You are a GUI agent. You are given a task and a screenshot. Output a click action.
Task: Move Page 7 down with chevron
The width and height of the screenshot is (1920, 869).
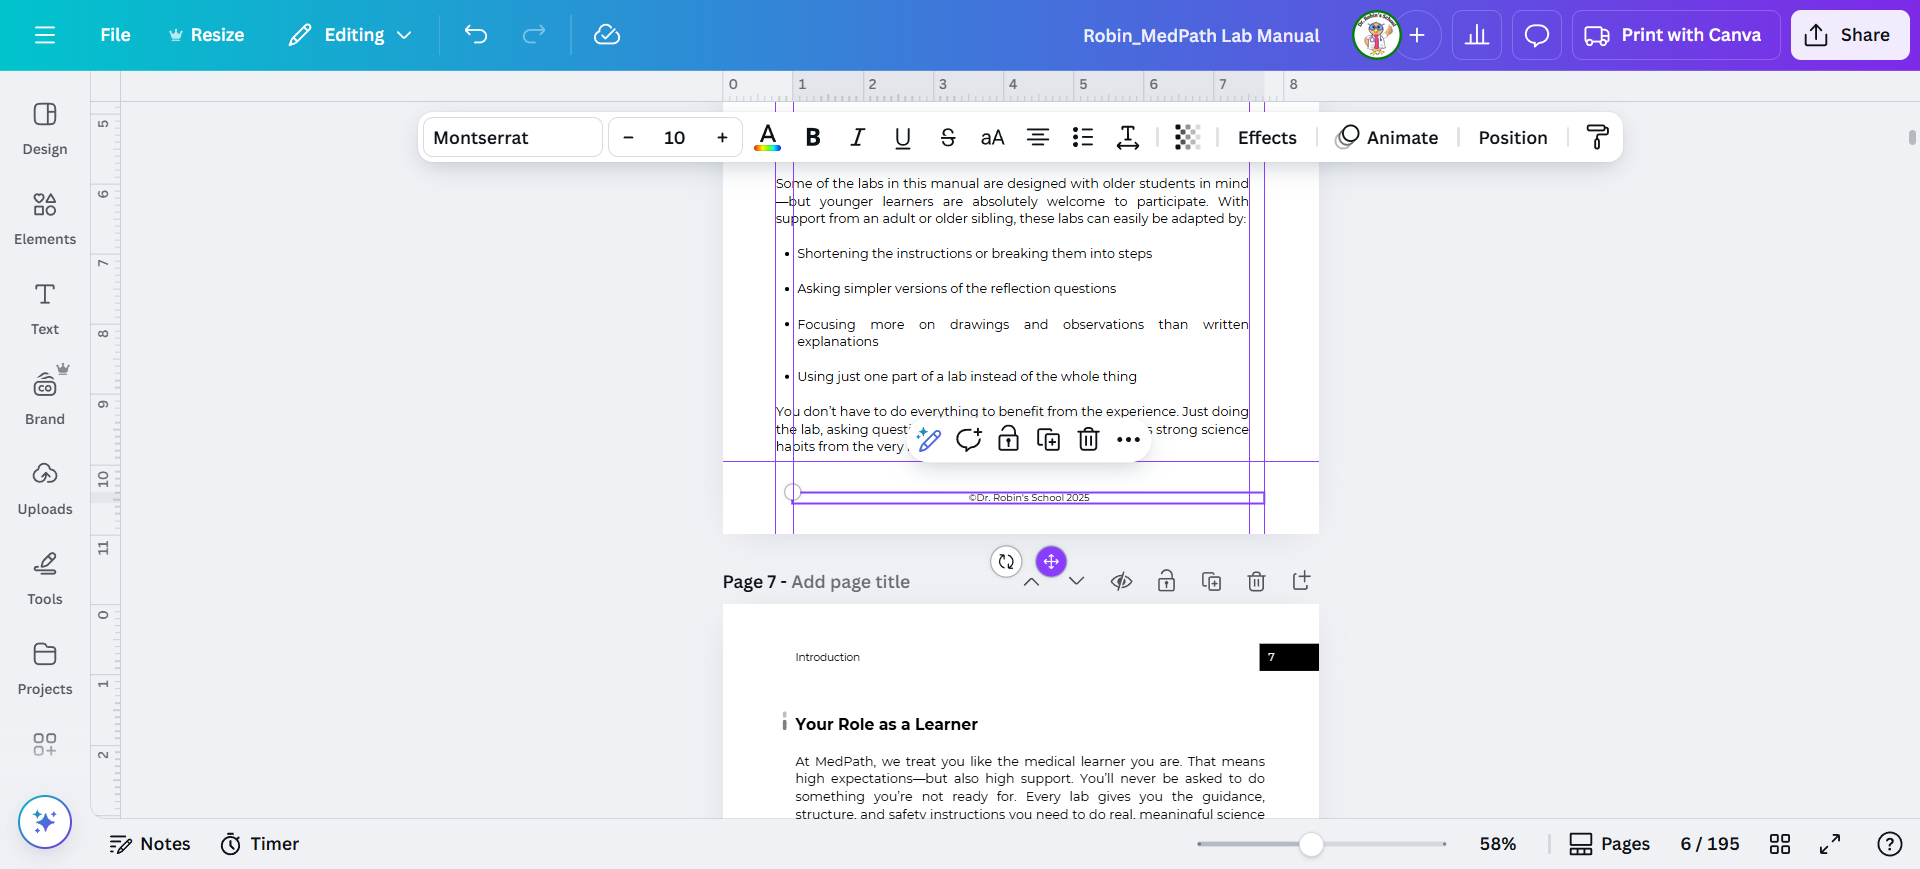(x=1076, y=582)
